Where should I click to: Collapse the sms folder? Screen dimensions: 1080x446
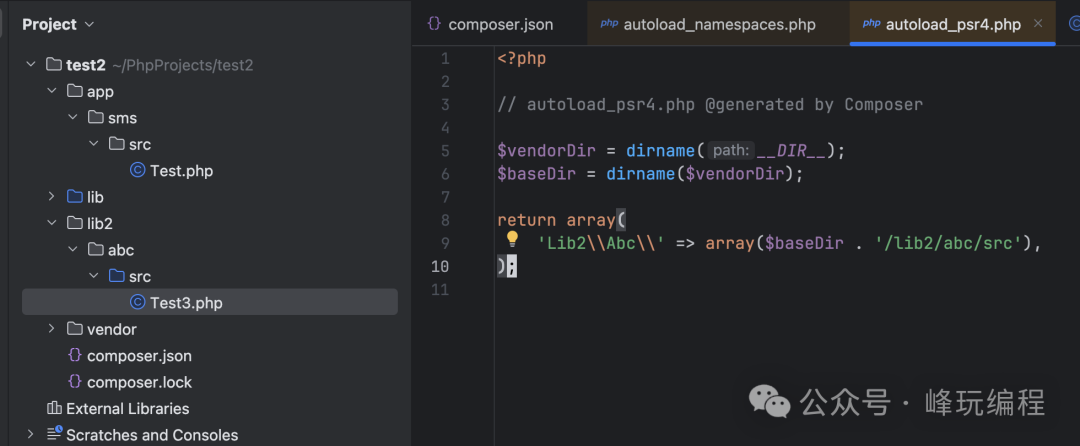pos(72,118)
